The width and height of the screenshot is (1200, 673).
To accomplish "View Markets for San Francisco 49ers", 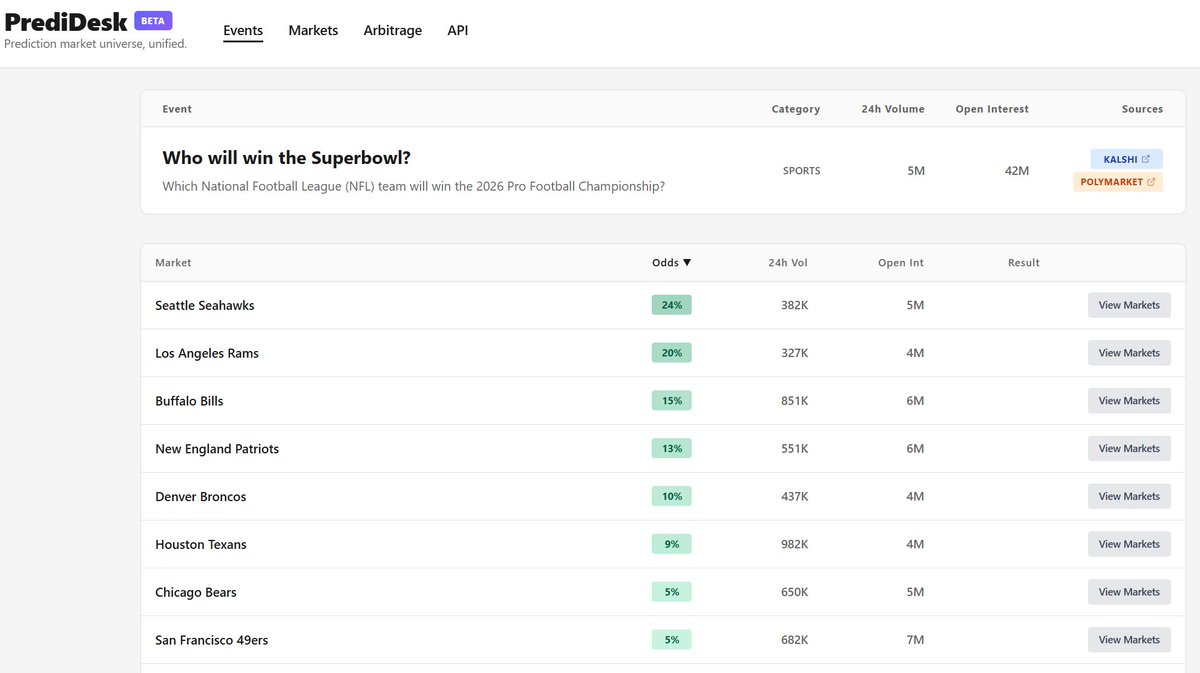I will [1129, 640].
